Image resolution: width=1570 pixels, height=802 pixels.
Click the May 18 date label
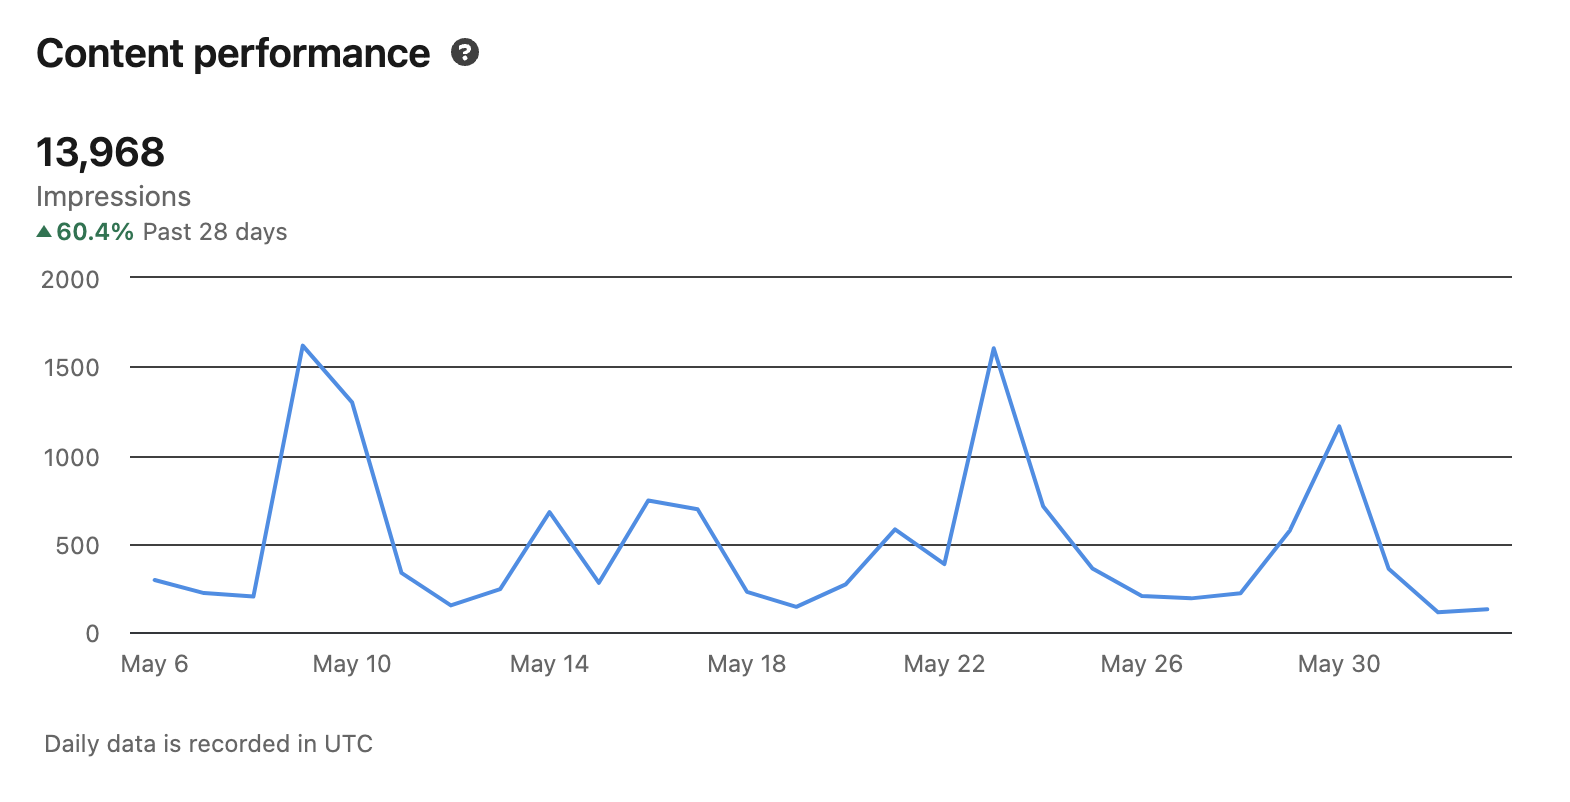746,664
